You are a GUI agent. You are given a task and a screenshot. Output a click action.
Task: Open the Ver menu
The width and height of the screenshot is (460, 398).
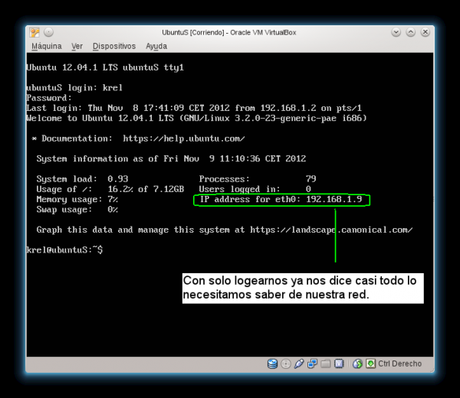pyautogui.click(x=77, y=46)
